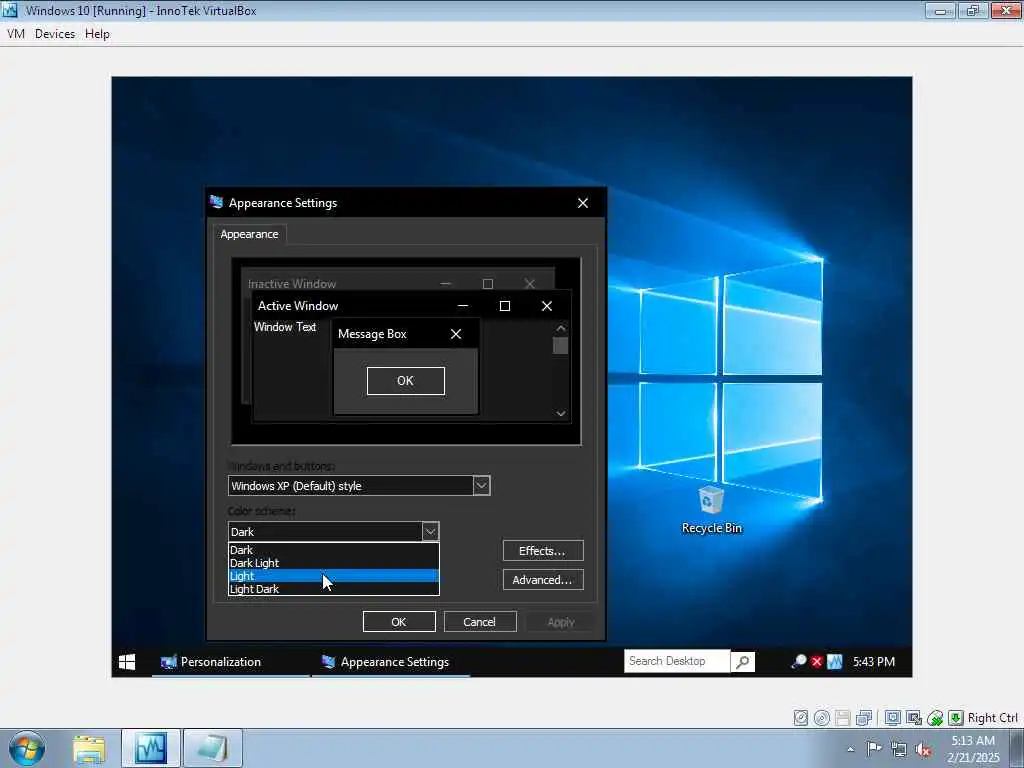Viewport: 1024px width, 768px height.
Task: Click the Inactive Window preview title
Action: coord(292,284)
